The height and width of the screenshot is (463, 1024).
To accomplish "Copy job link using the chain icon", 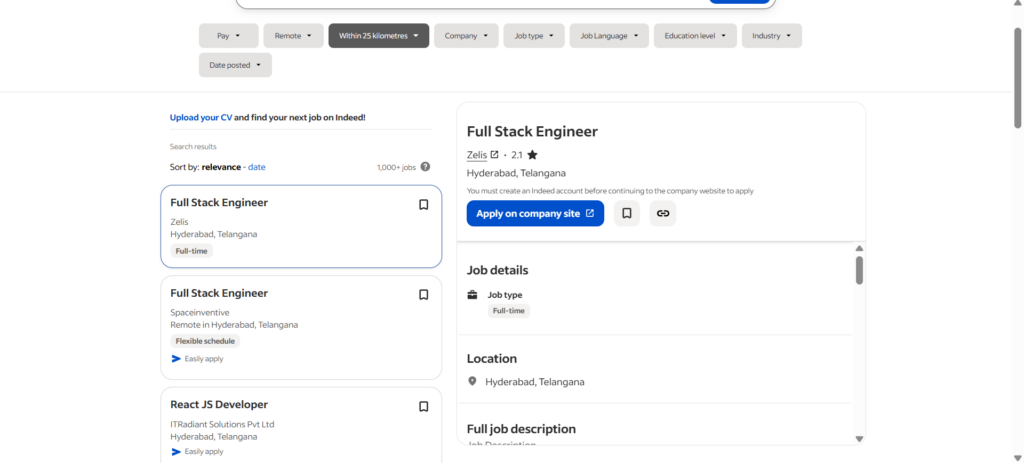I will pyautogui.click(x=662, y=213).
